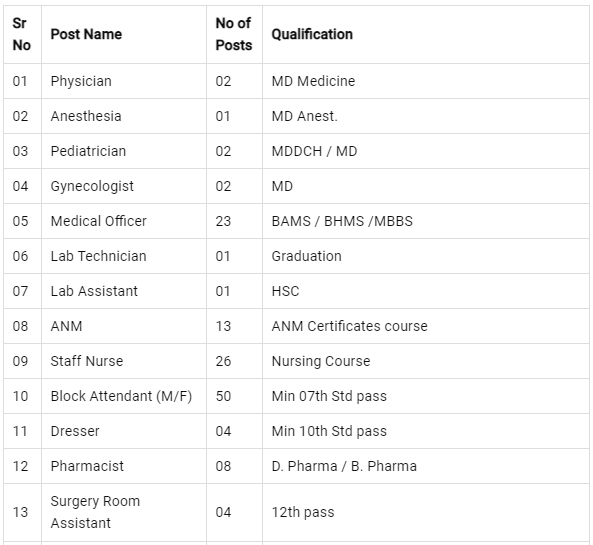Click D. Pharma / B. Pharma text
593x545 pixels.
coord(344,466)
